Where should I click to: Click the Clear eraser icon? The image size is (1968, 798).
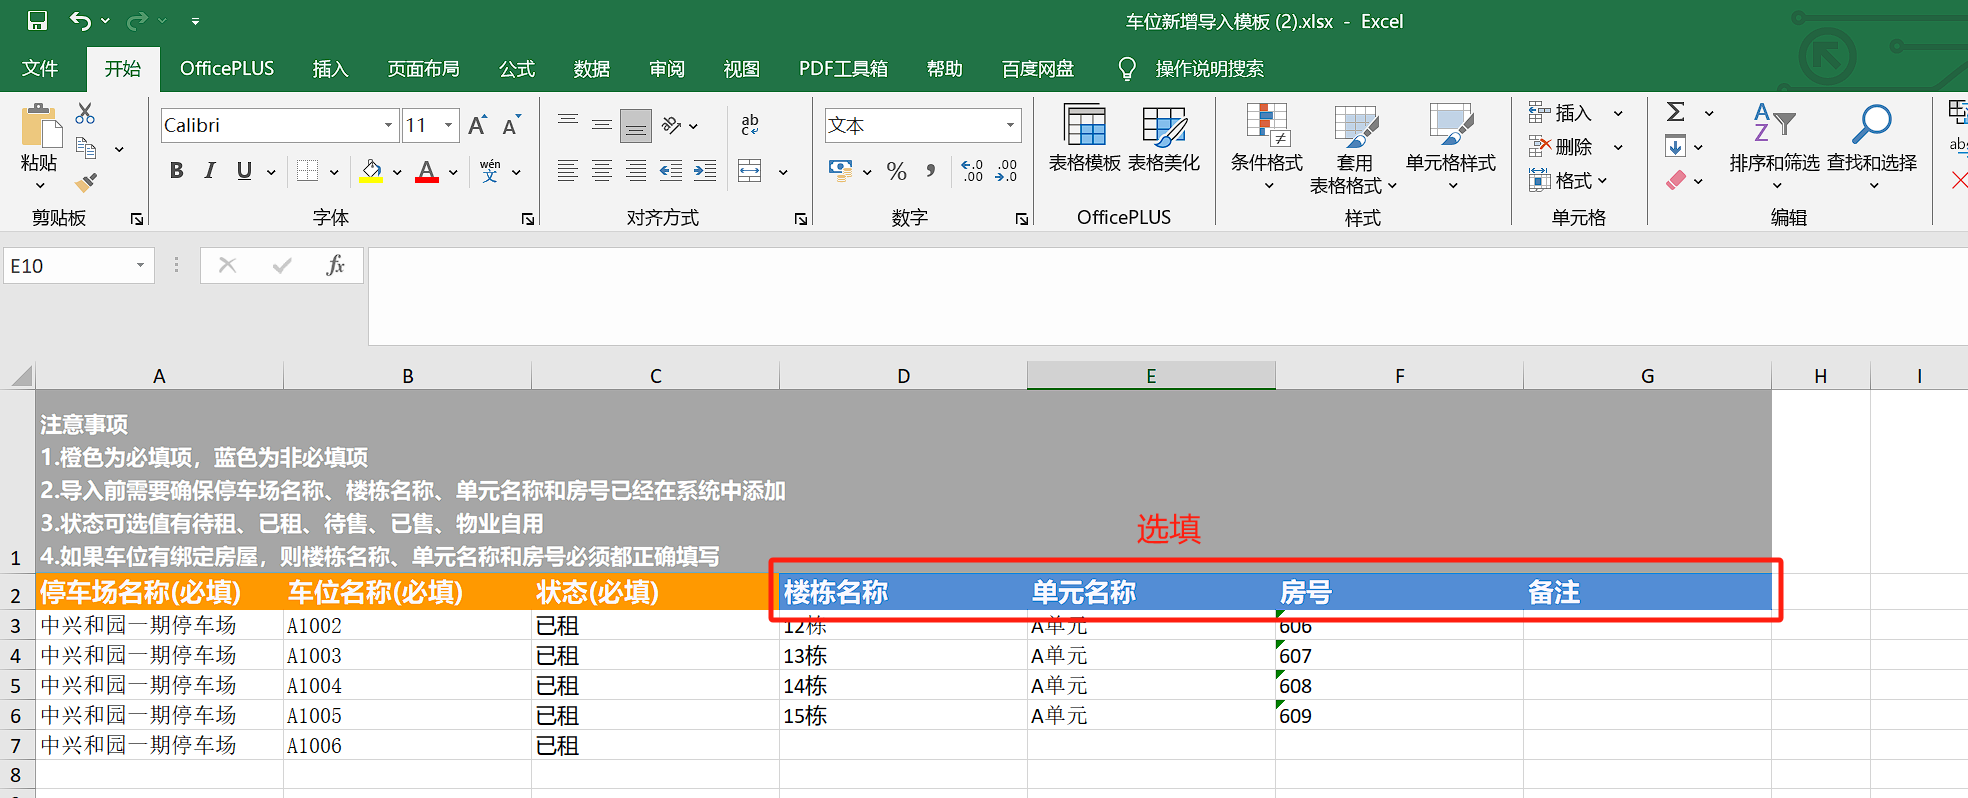(x=1676, y=181)
